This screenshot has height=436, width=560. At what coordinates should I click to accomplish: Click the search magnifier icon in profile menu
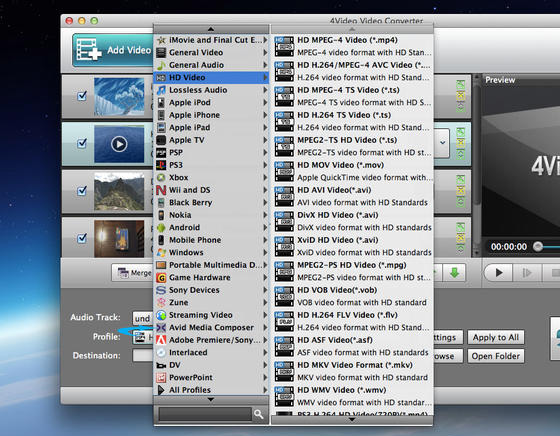[259, 414]
